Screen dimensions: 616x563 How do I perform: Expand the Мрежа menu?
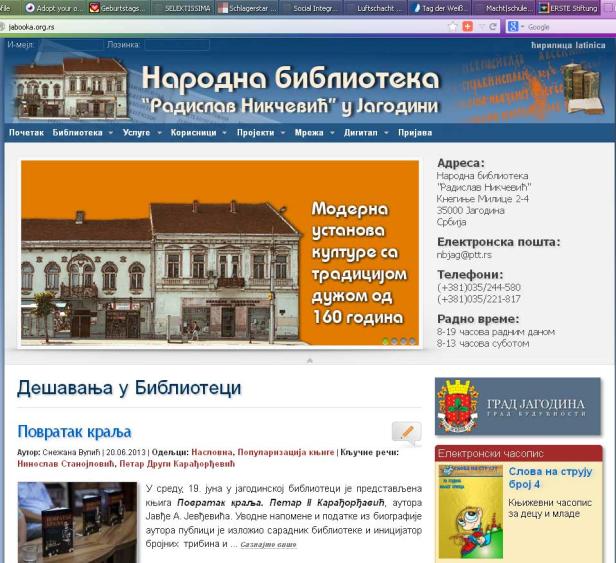tap(314, 133)
